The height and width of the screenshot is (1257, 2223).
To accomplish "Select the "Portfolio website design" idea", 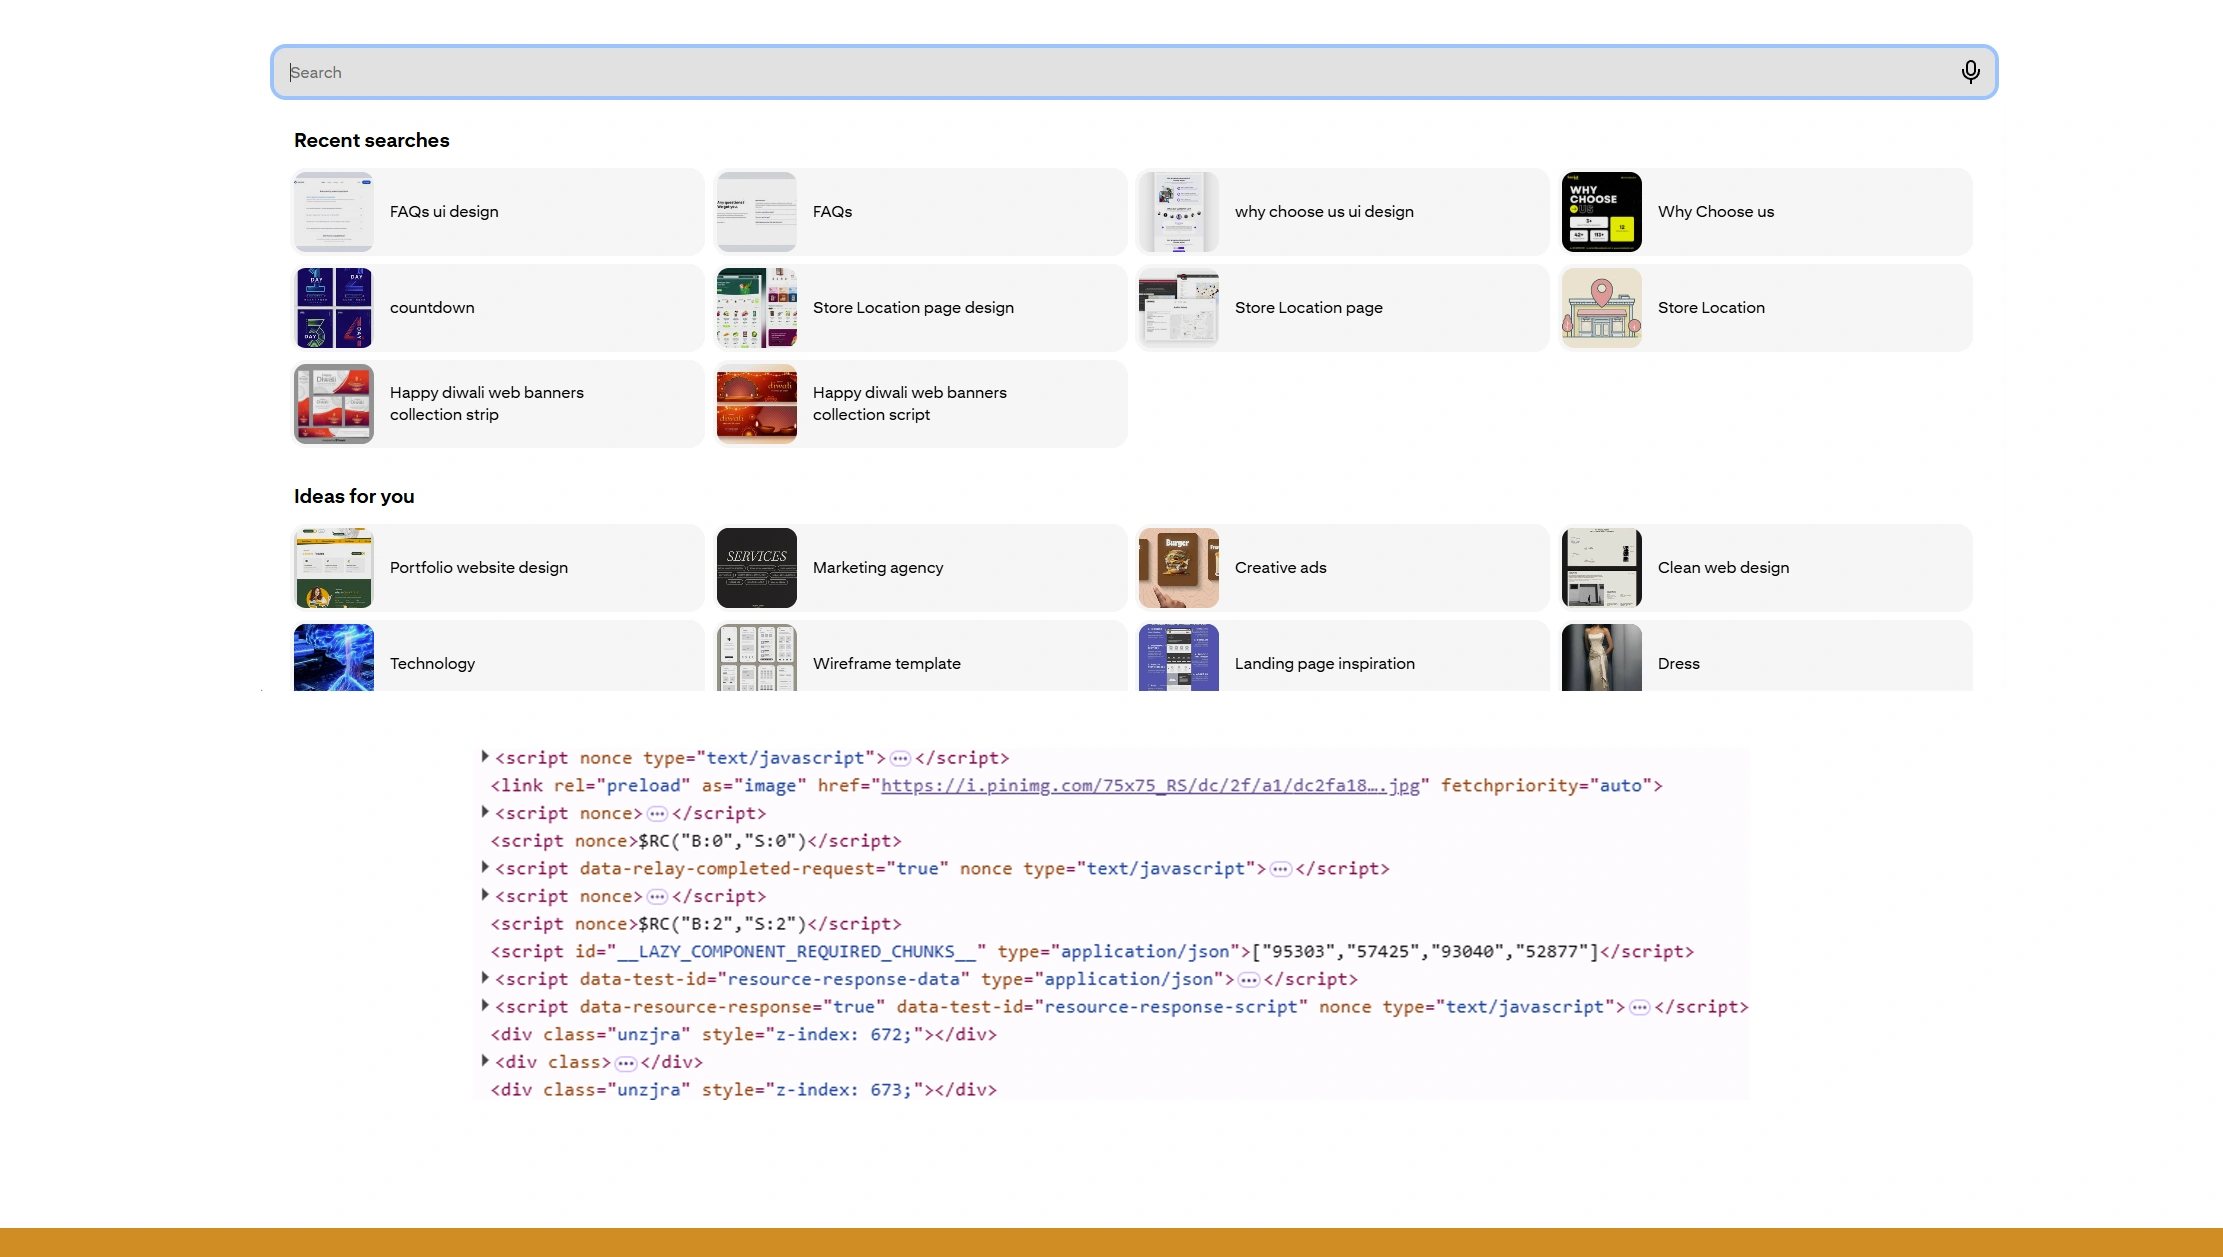I will 497,567.
